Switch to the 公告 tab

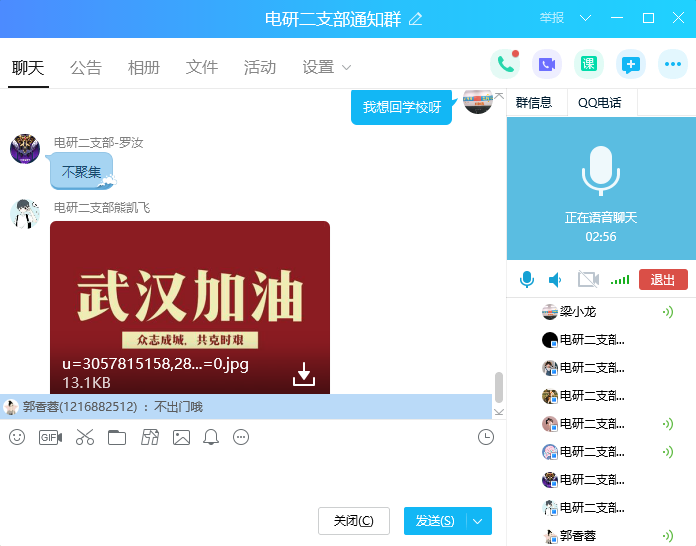(86, 68)
